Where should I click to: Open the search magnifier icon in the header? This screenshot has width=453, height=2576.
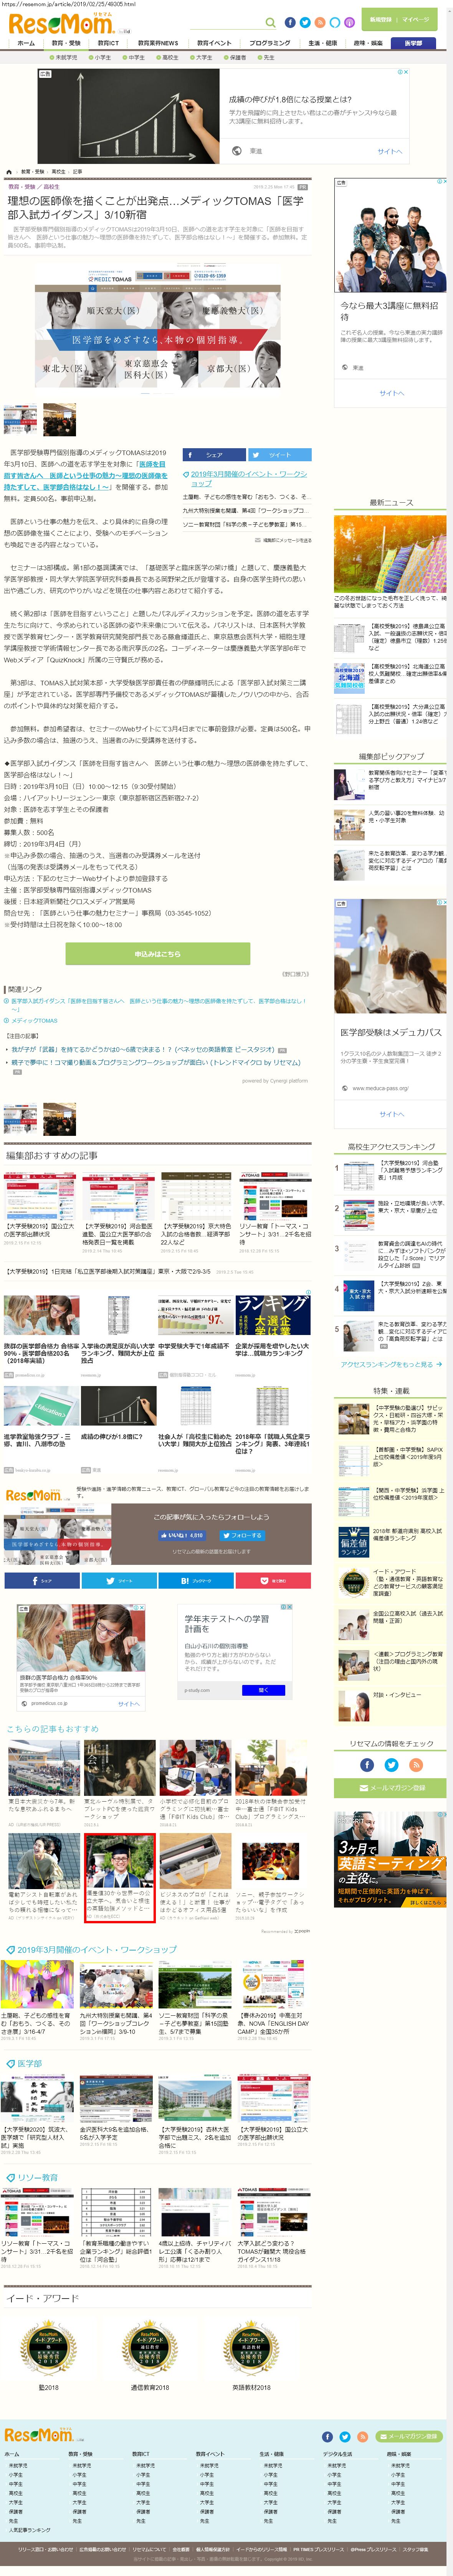[270, 22]
